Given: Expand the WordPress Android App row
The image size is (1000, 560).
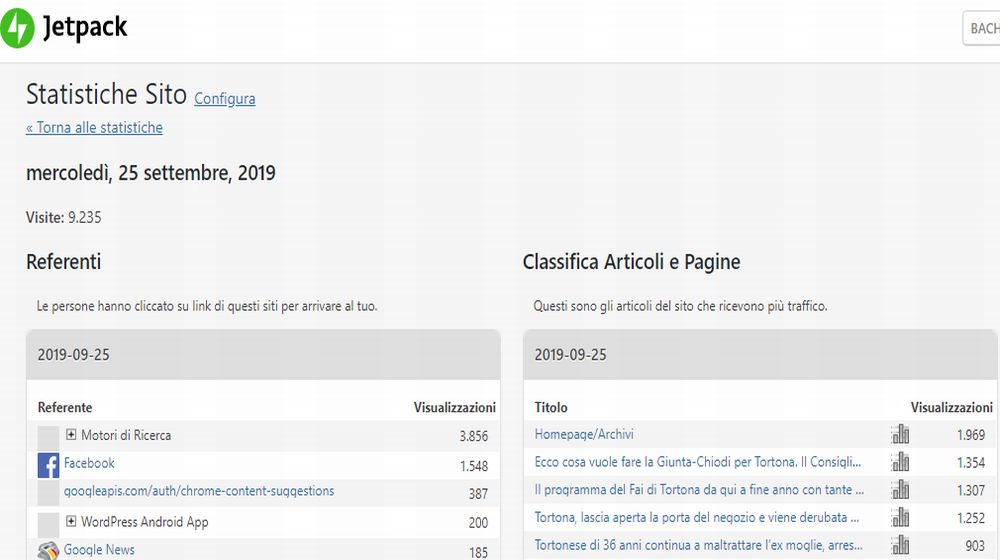Looking at the screenshot, I should (72, 521).
